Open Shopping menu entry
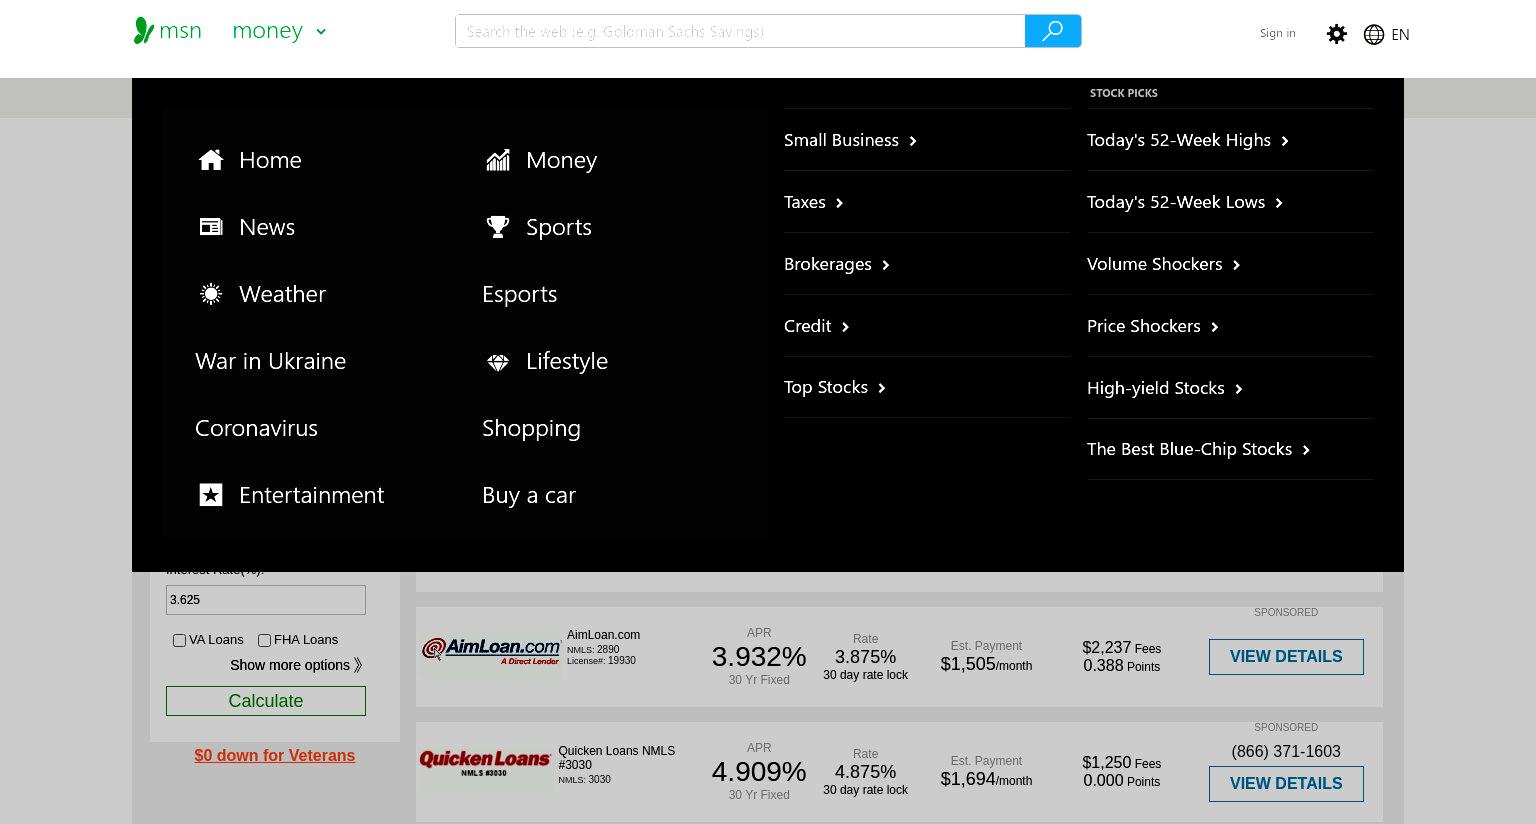1536x824 pixels. (x=531, y=428)
